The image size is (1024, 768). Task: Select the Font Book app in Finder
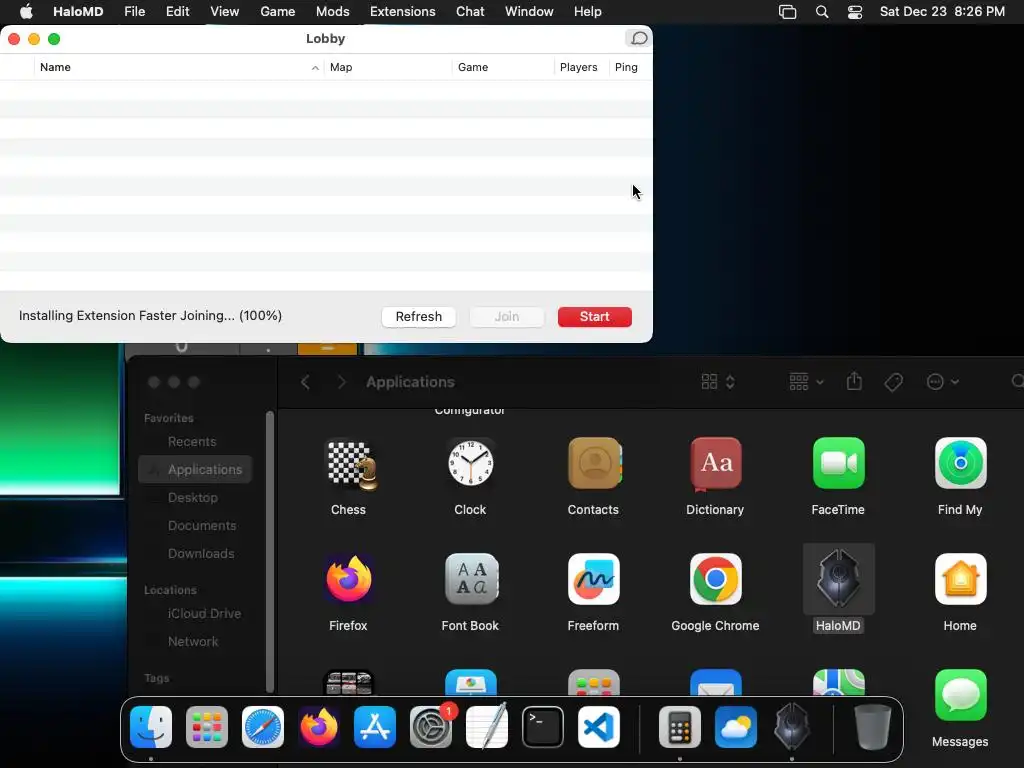[470, 579]
